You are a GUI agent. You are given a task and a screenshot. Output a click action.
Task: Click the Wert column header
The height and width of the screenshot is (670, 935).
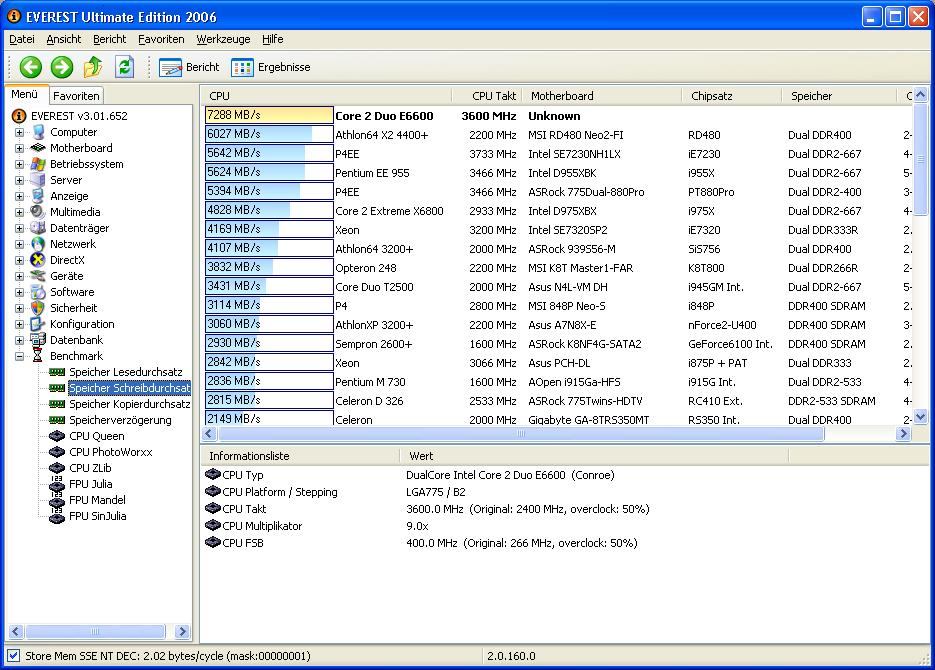click(x=594, y=456)
